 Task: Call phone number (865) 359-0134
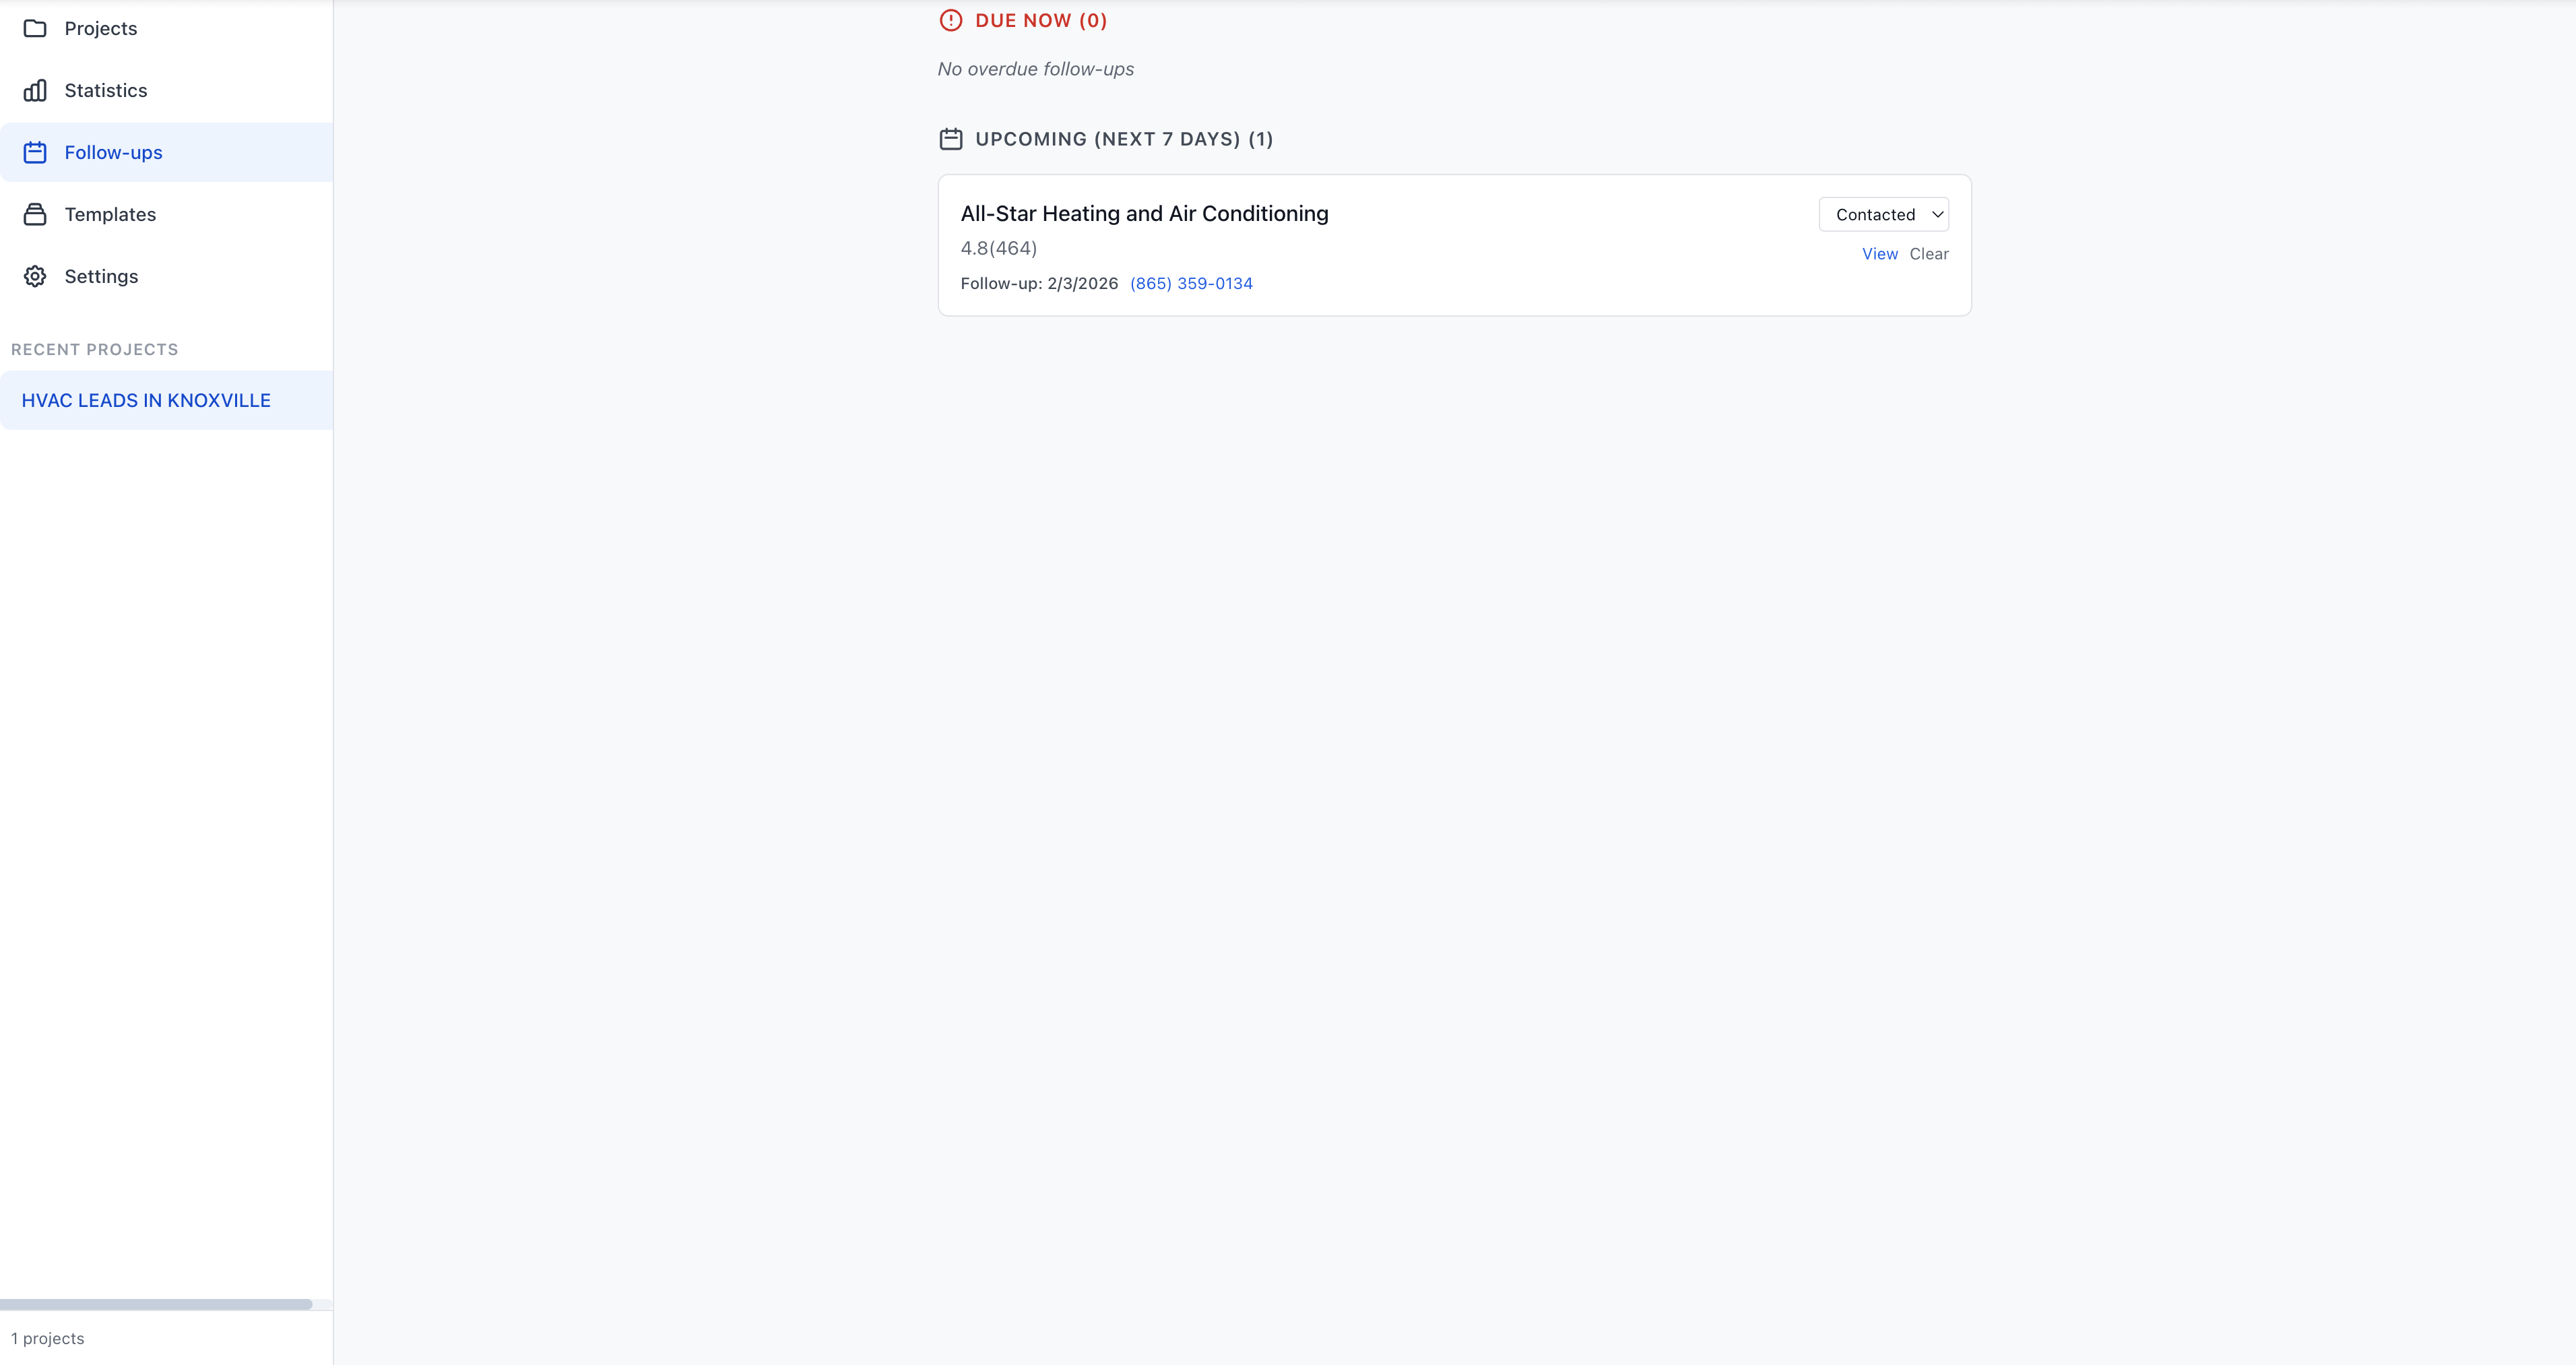point(1190,284)
